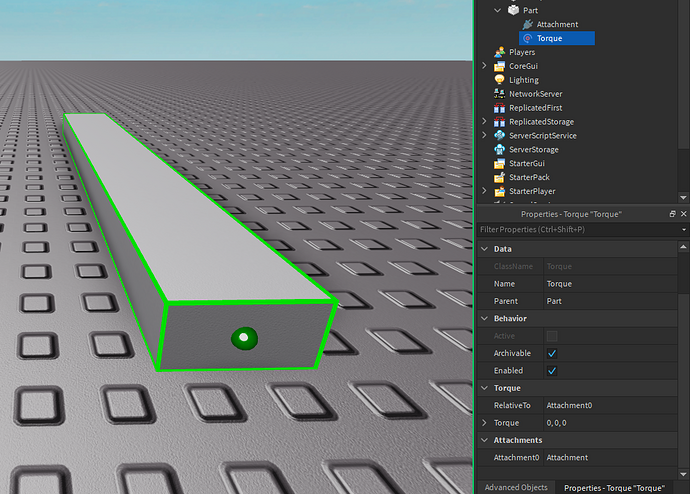This screenshot has height=494, width=690.
Task: Click the CoreGui folder icon
Action: click(499, 66)
